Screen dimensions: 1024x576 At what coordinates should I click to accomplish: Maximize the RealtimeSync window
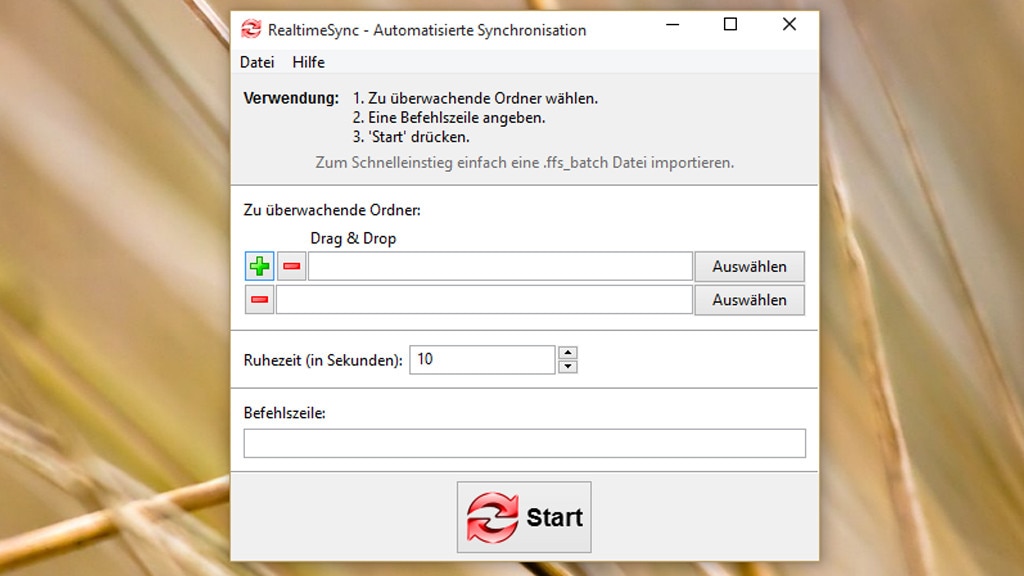730,25
